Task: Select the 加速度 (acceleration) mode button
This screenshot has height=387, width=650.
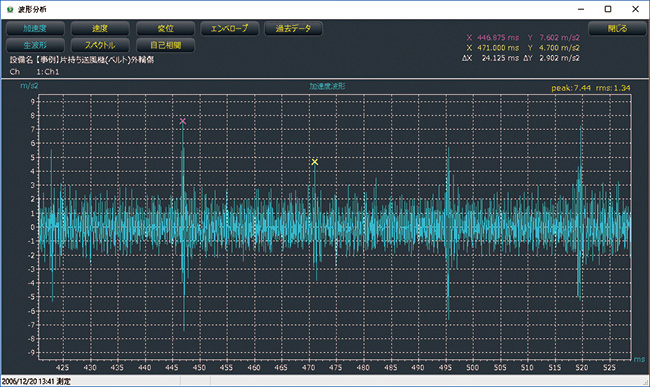Action: (35, 29)
